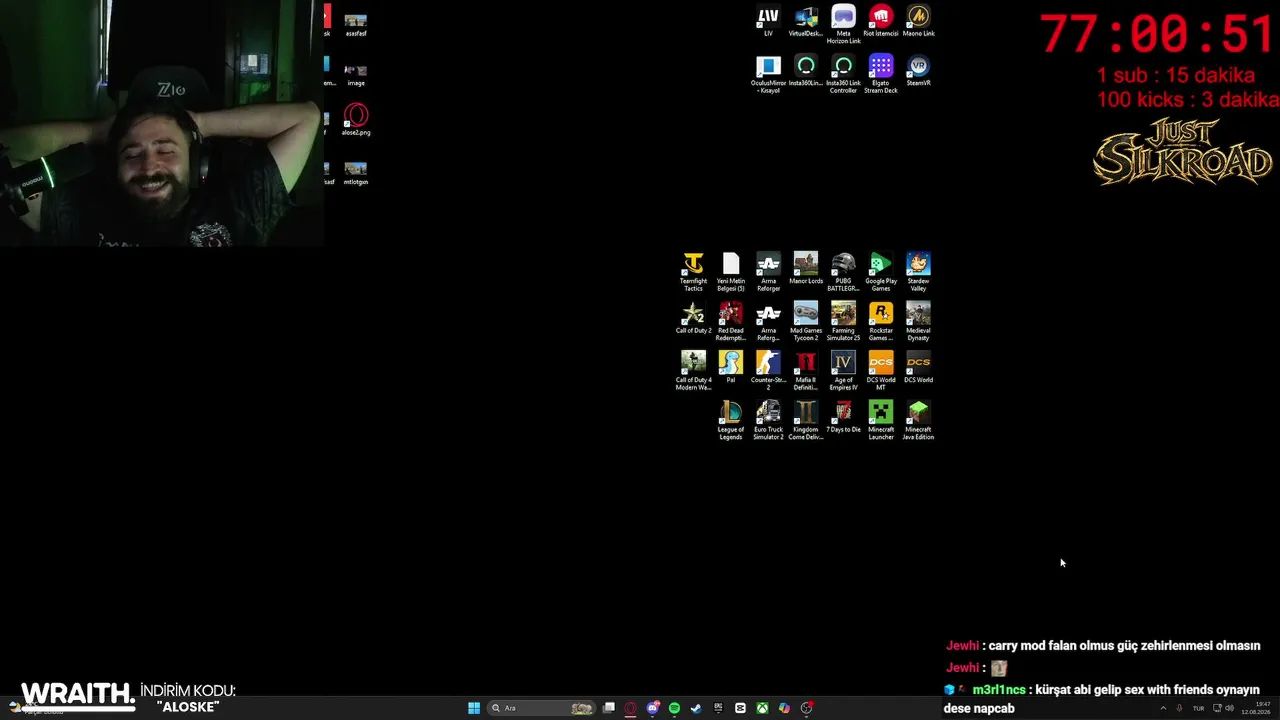Viewport: 1280px width, 720px height.
Task: Switch to Discord in the taskbar
Action: pyautogui.click(x=652, y=708)
